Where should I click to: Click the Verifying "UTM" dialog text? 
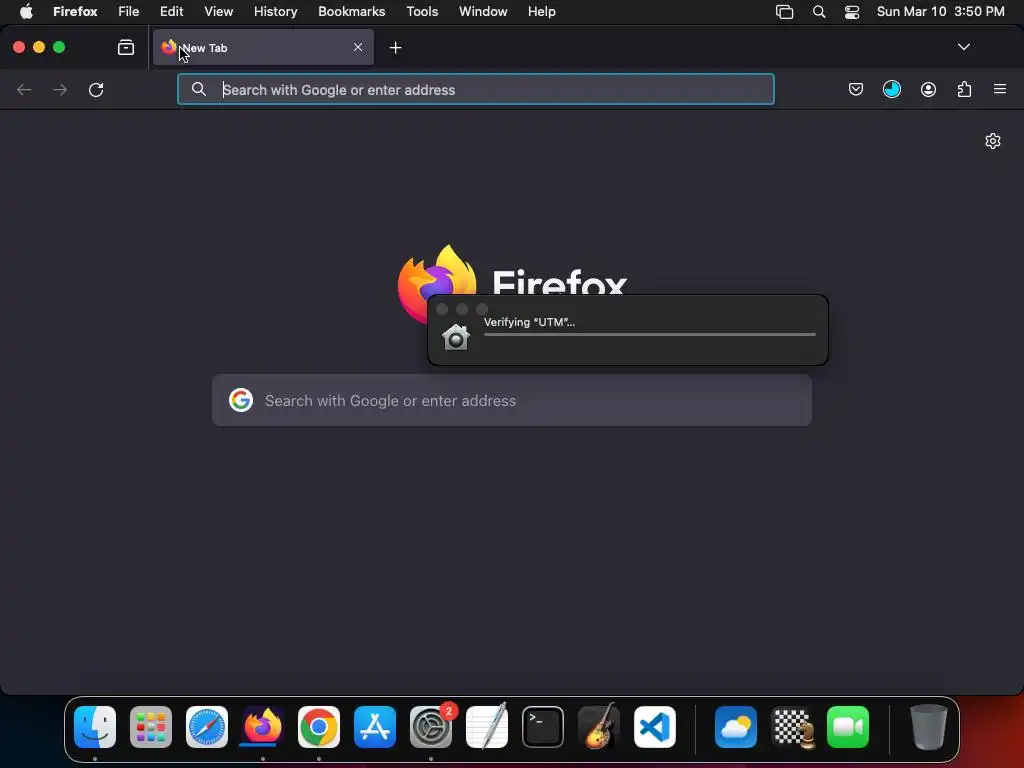click(529, 322)
